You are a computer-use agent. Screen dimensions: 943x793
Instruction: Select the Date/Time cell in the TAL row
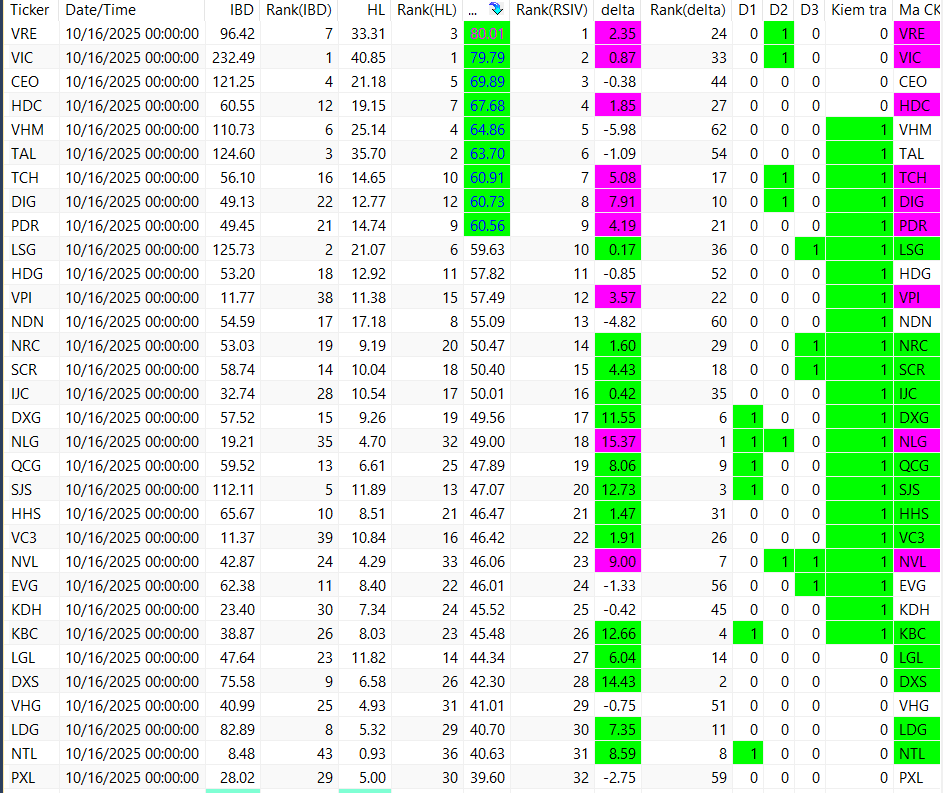132,154
